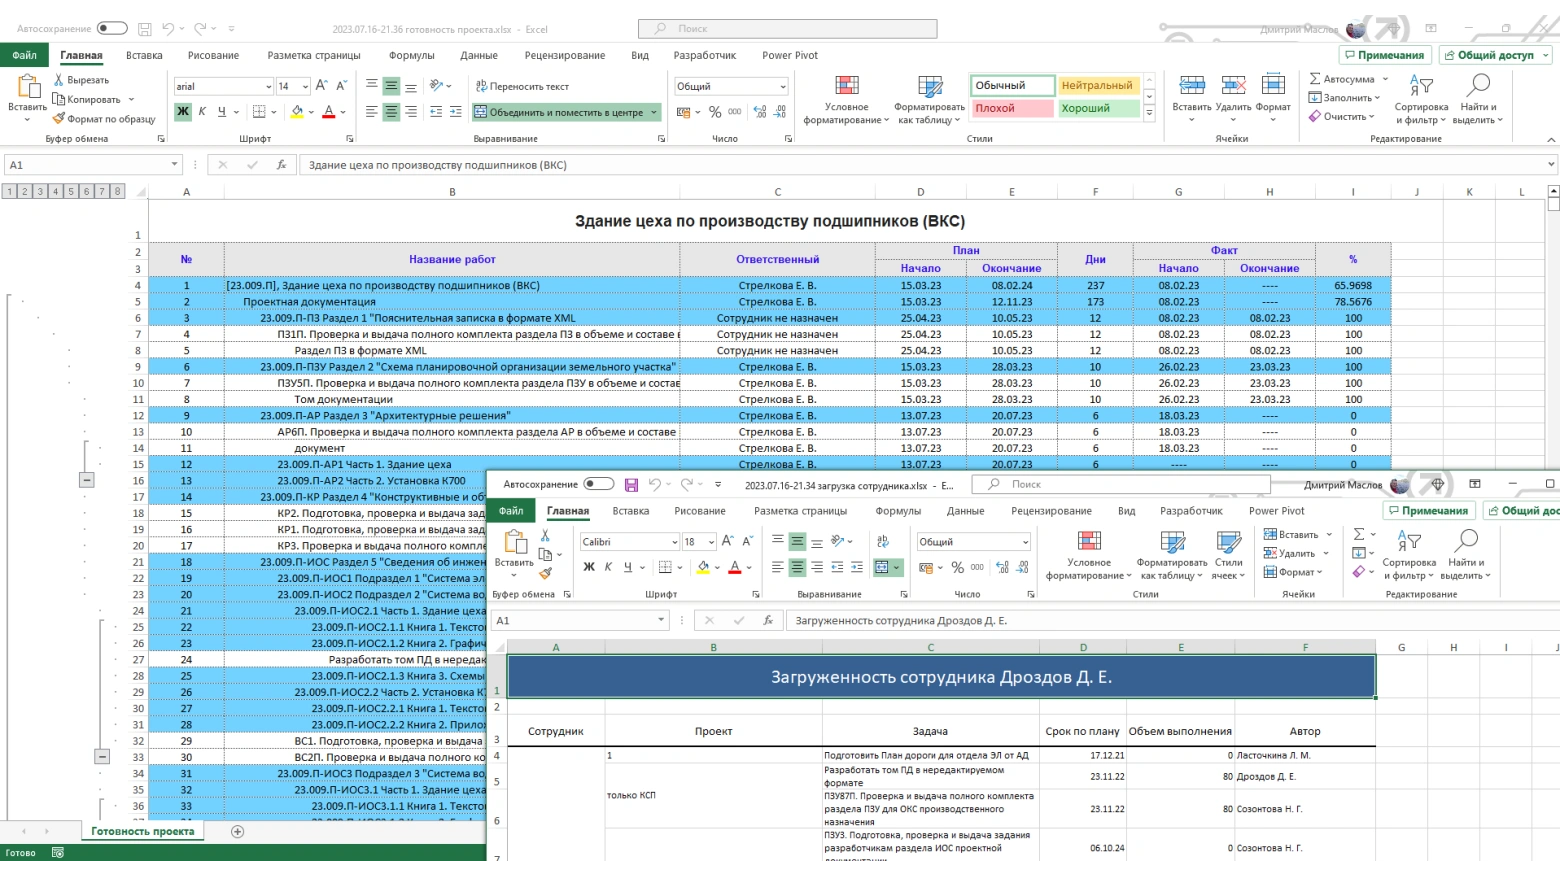Image resolution: width=1560 pixels, height=877 pixels.
Task: Click the Sort and Filter icon in front window
Action: [1409, 541]
